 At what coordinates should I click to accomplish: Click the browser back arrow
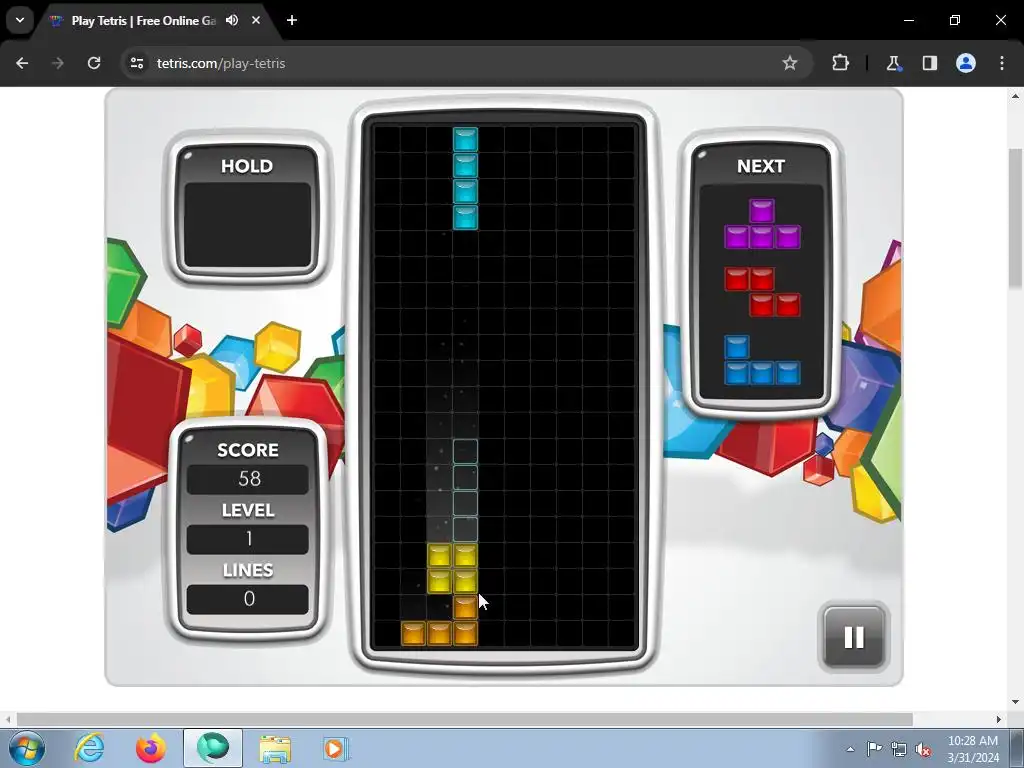pos(22,63)
